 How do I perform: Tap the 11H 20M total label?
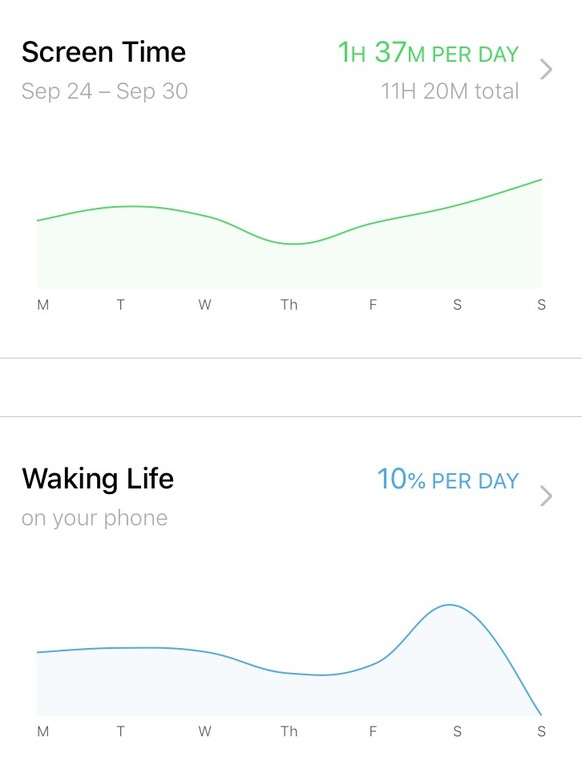point(450,91)
